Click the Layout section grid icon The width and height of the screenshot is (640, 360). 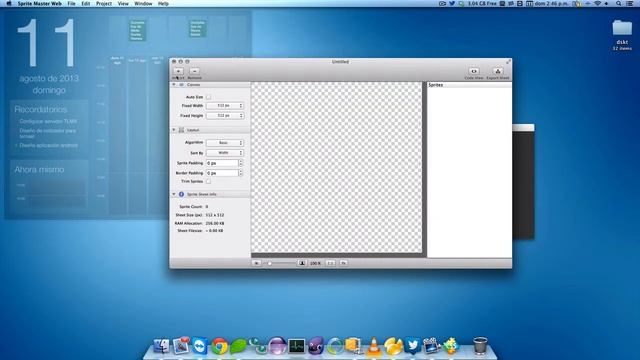(181, 130)
